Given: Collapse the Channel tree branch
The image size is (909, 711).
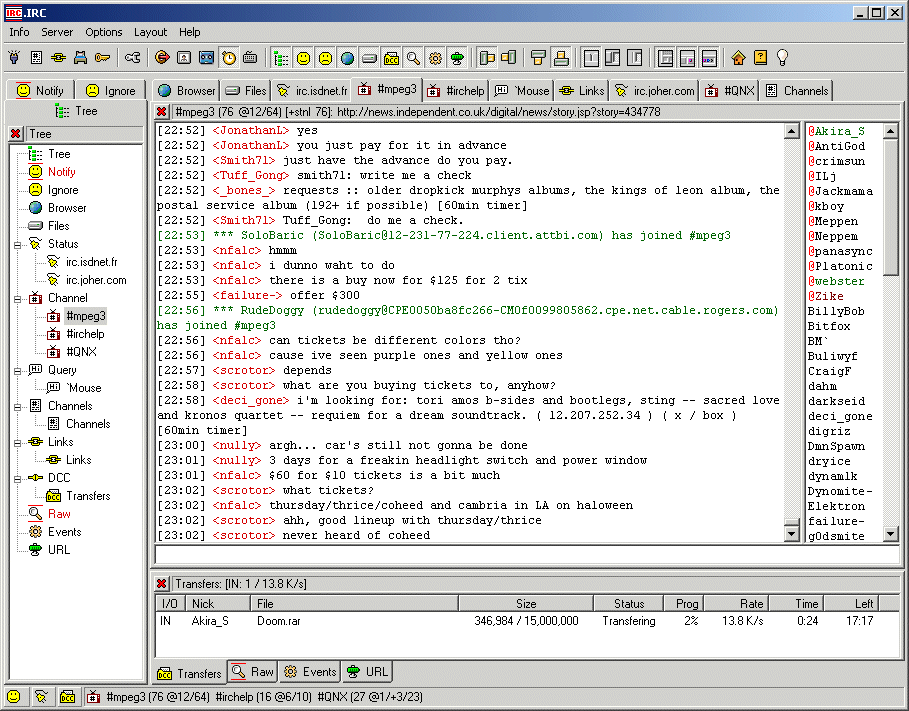Looking at the screenshot, I should pyautogui.click(x=17, y=297).
